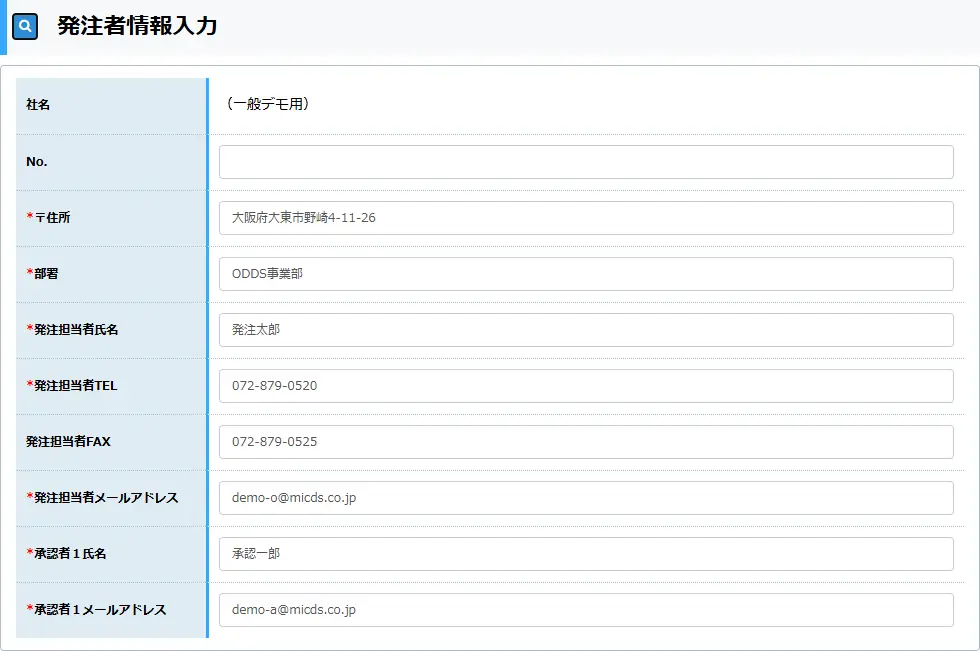
Task: Click the 発注担当者メールアドレス label
Action: [x=102, y=497]
